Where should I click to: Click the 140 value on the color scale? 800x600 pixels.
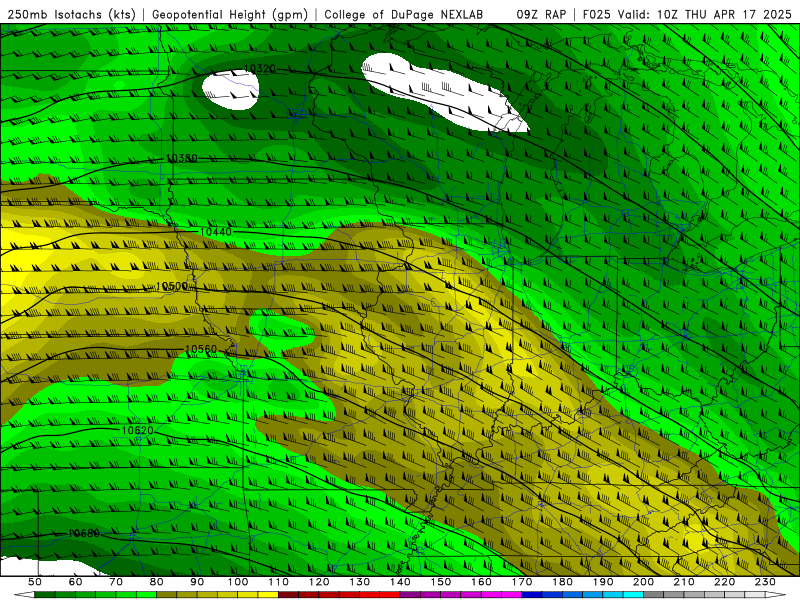coord(400,582)
